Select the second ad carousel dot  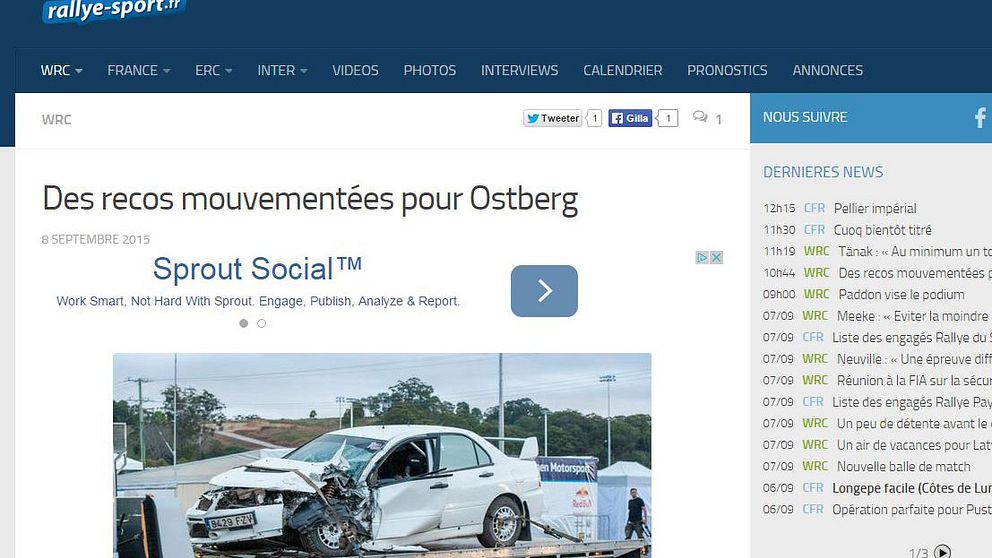pyautogui.click(x=261, y=323)
